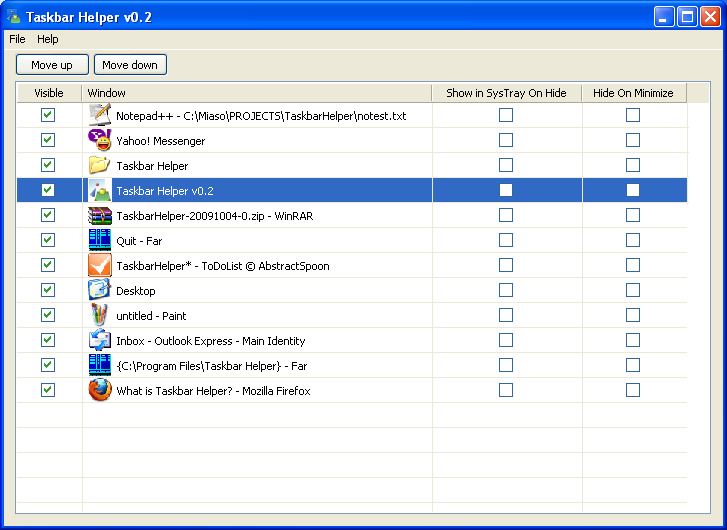The image size is (727, 530).
Task: Click the orange ToDoList checkmark icon
Action: (x=100, y=265)
